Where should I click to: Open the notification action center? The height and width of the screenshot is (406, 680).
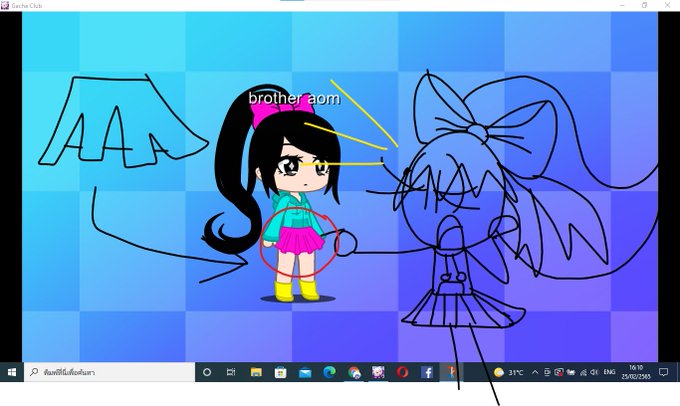point(663,372)
